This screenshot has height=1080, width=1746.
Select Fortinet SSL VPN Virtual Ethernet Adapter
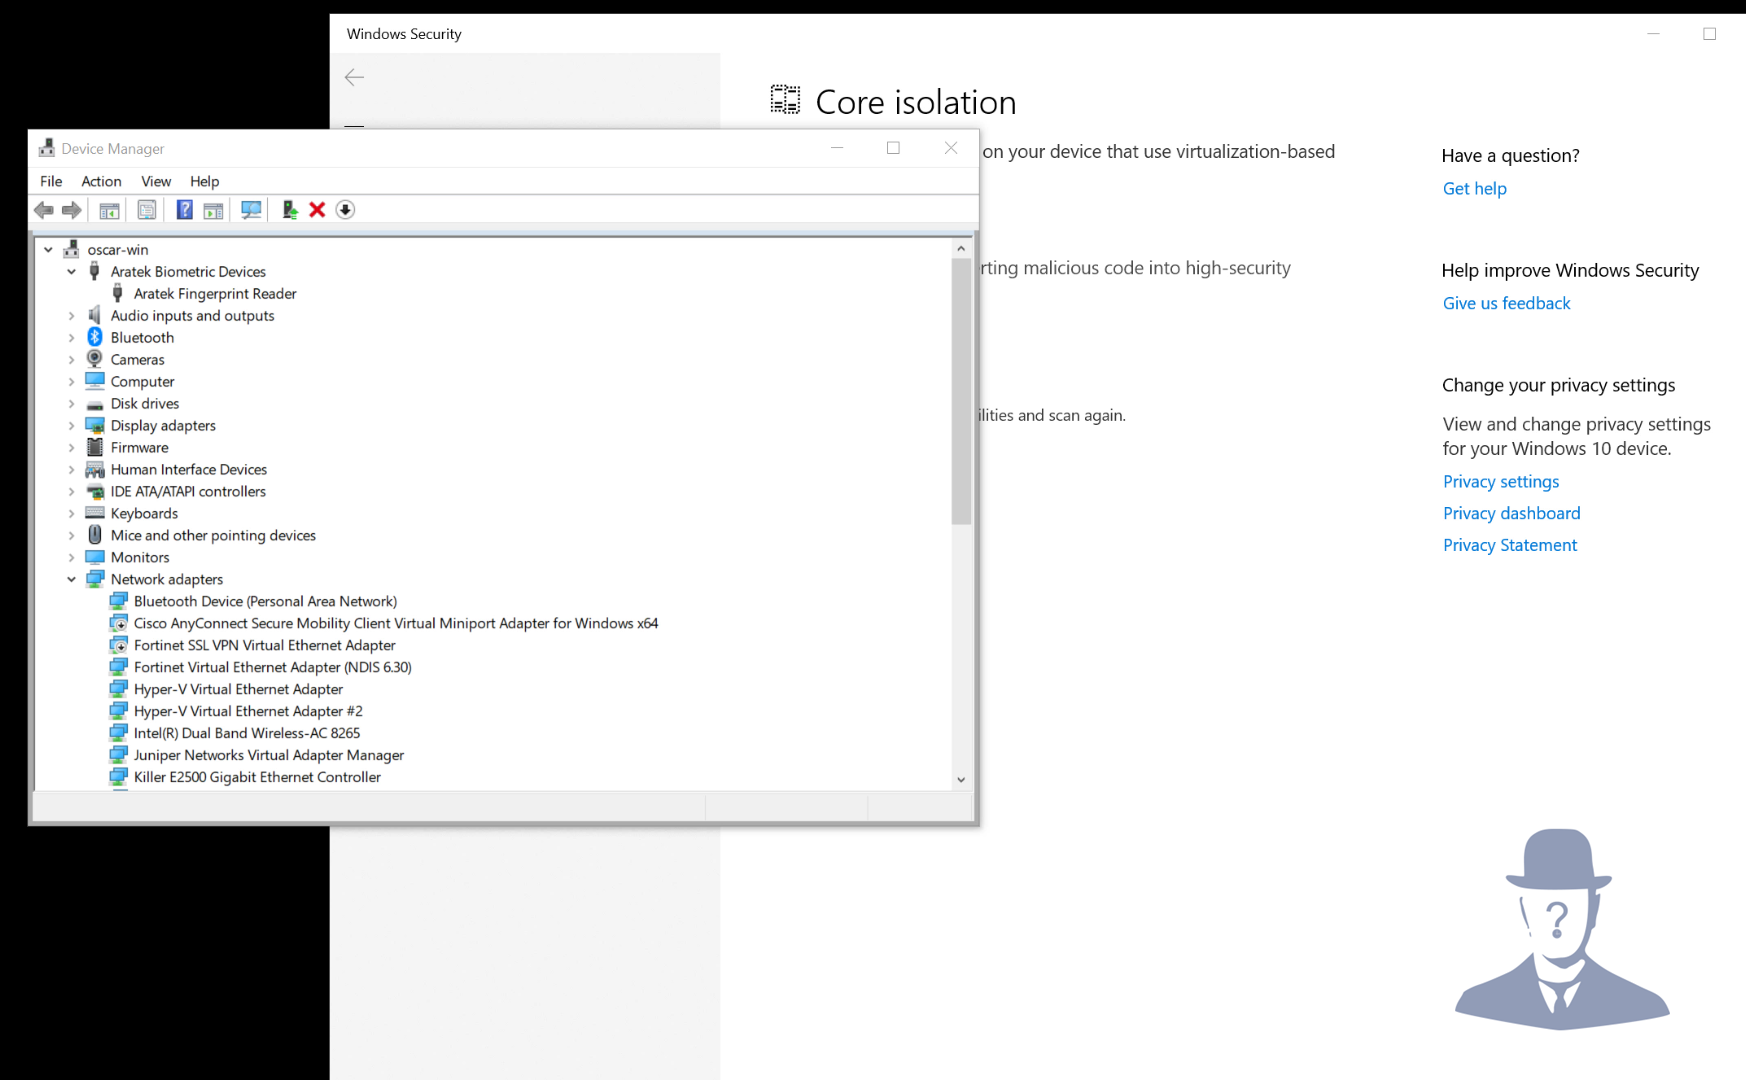pyautogui.click(x=264, y=645)
